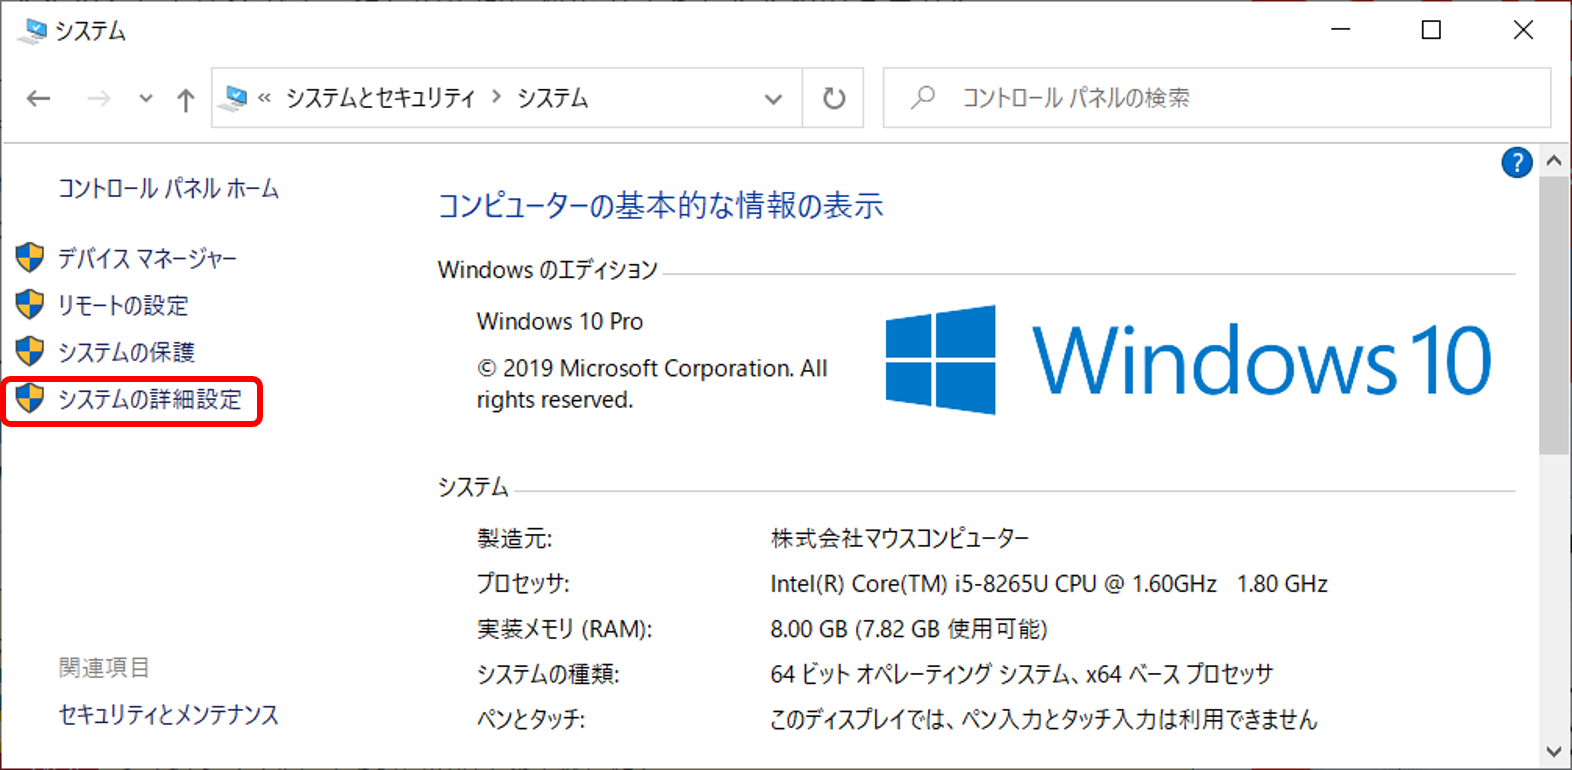The image size is (1572, 770).
Task: Click the システム window title icon
Action: [x=32, y=31]
